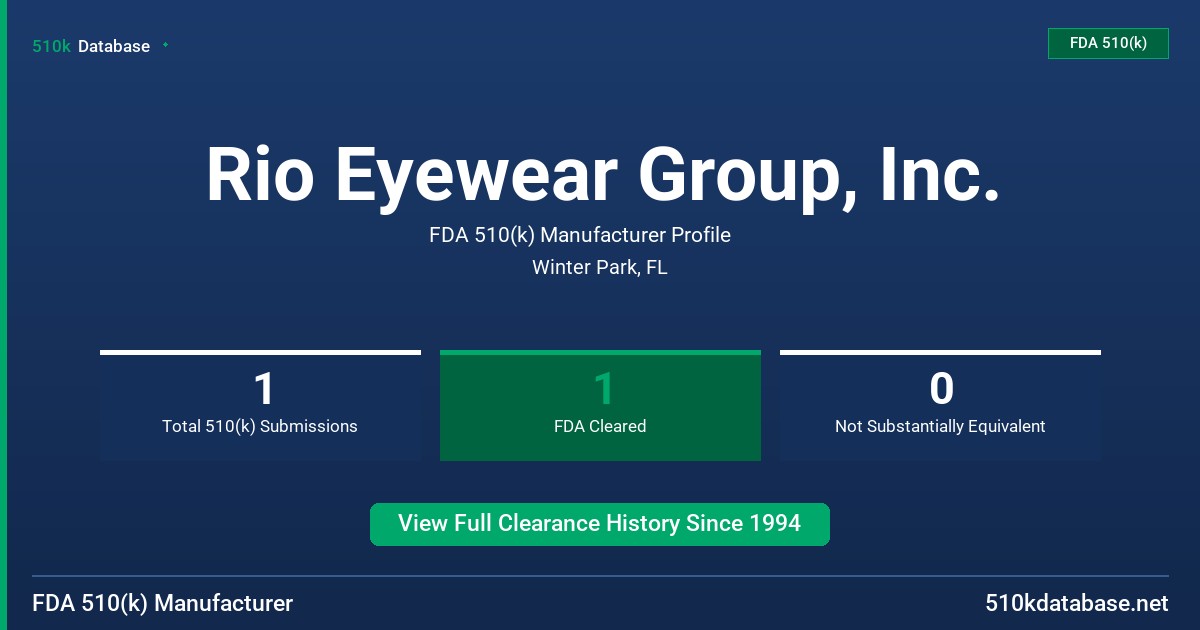Click the Winter Park, FL location text

(600, 267)
